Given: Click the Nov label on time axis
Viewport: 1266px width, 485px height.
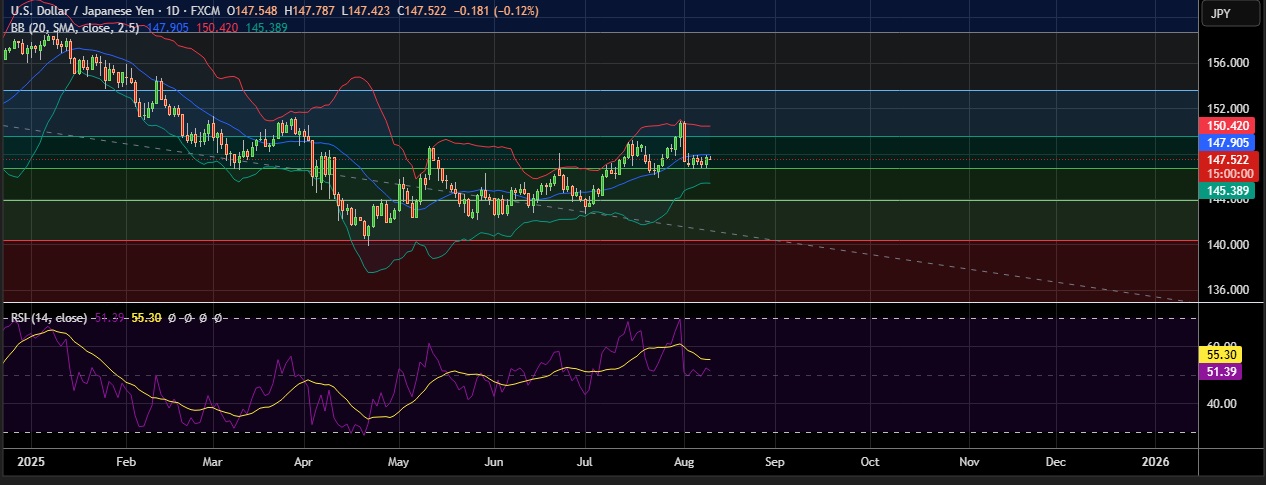Looking at the screenshot, I should 968,463.
